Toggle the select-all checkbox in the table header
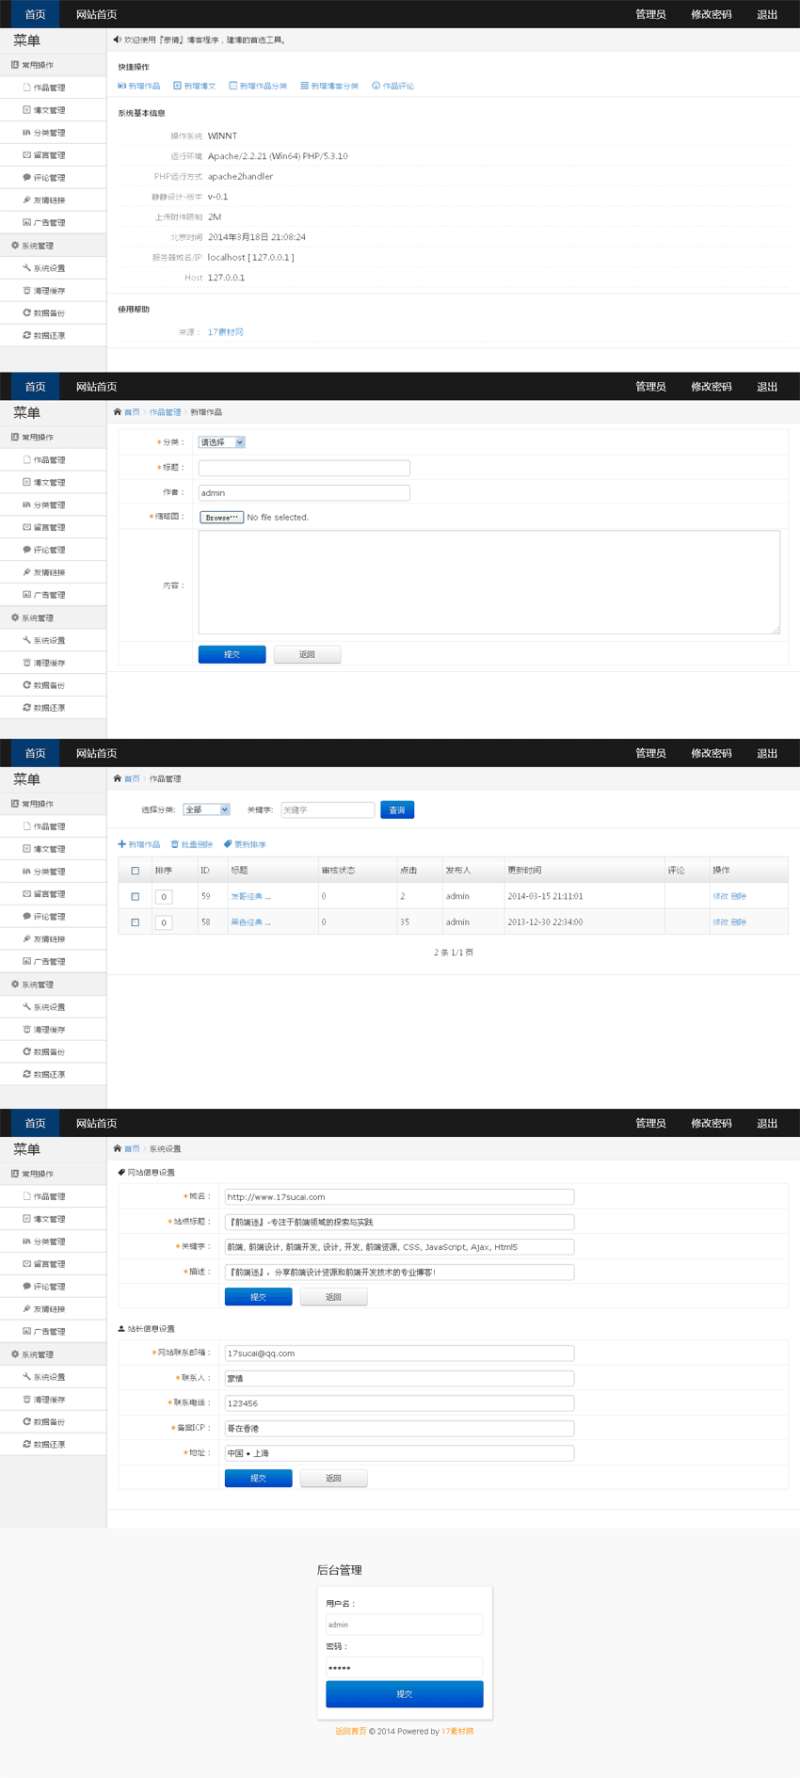The width and height of the screenshot is (800, 1778). click(x=135, y=871)
